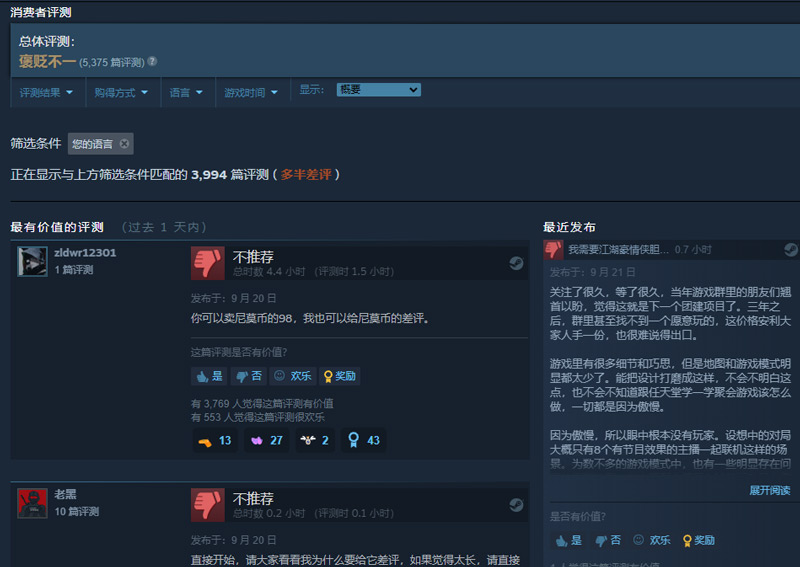Viewport: 800px width, 567px height.
Task: Click the purple award icon showing 27
Action: point(266,440)
